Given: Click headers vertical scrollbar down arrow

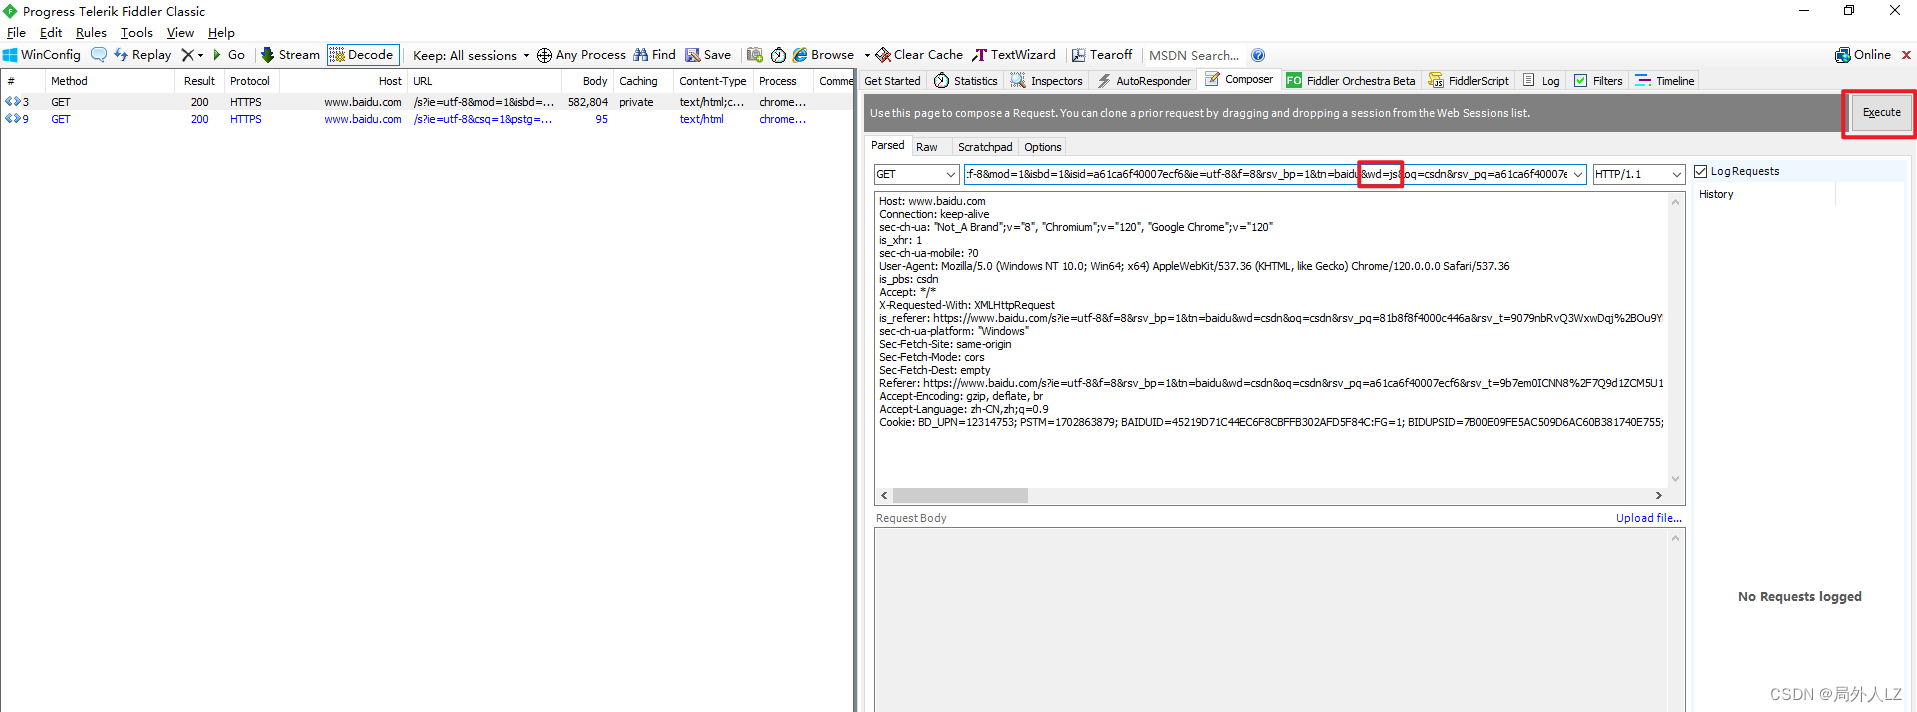Looking at the screenshot, I should pos(1676,479).
